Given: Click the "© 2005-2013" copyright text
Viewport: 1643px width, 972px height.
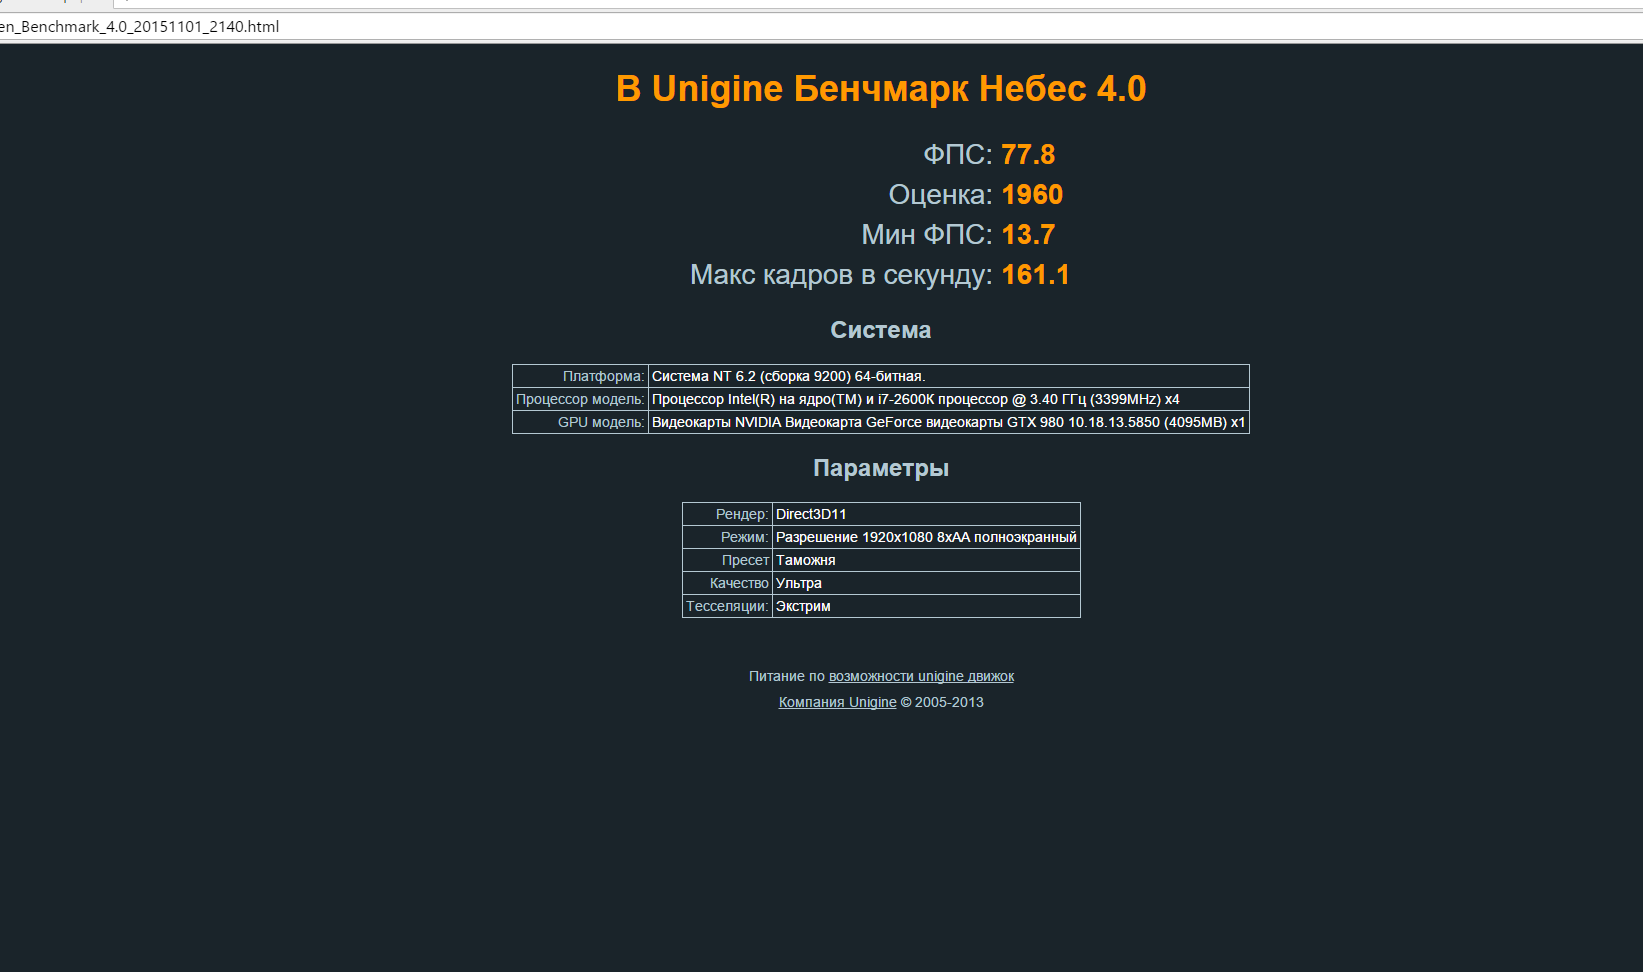Looking at the screenshot, I should [x=942, y=702].
